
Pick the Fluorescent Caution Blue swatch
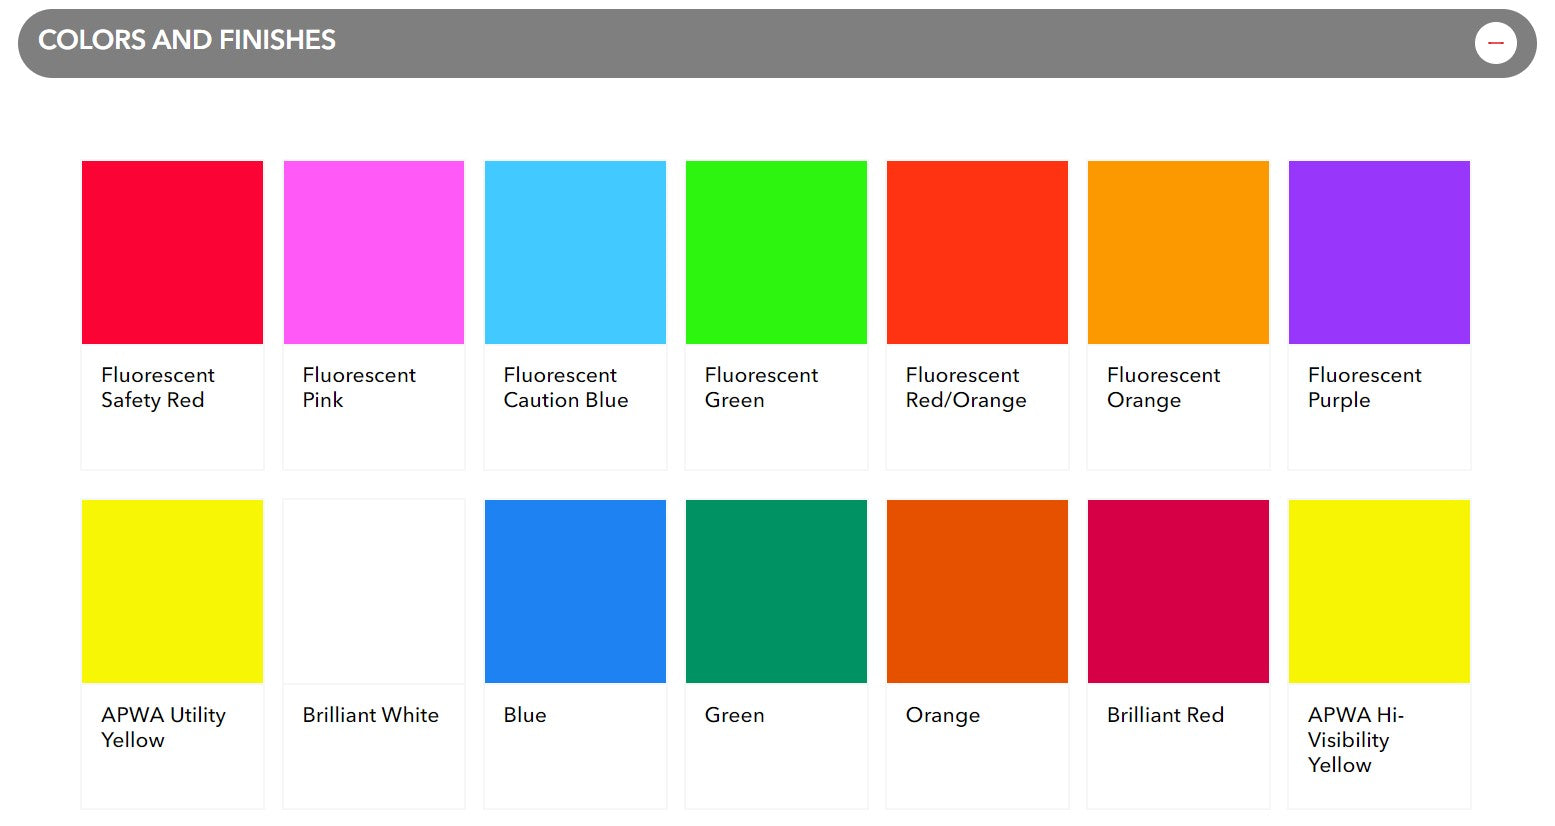(x=575, y=252)
